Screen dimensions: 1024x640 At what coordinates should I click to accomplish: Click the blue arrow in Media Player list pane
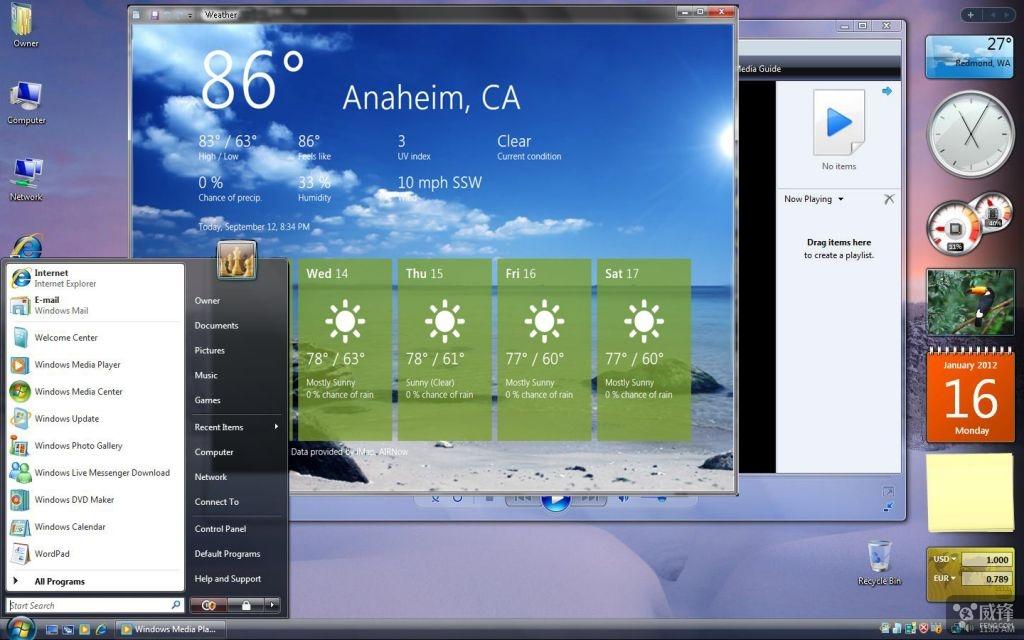pyautogui.click(x=886, y=91)
